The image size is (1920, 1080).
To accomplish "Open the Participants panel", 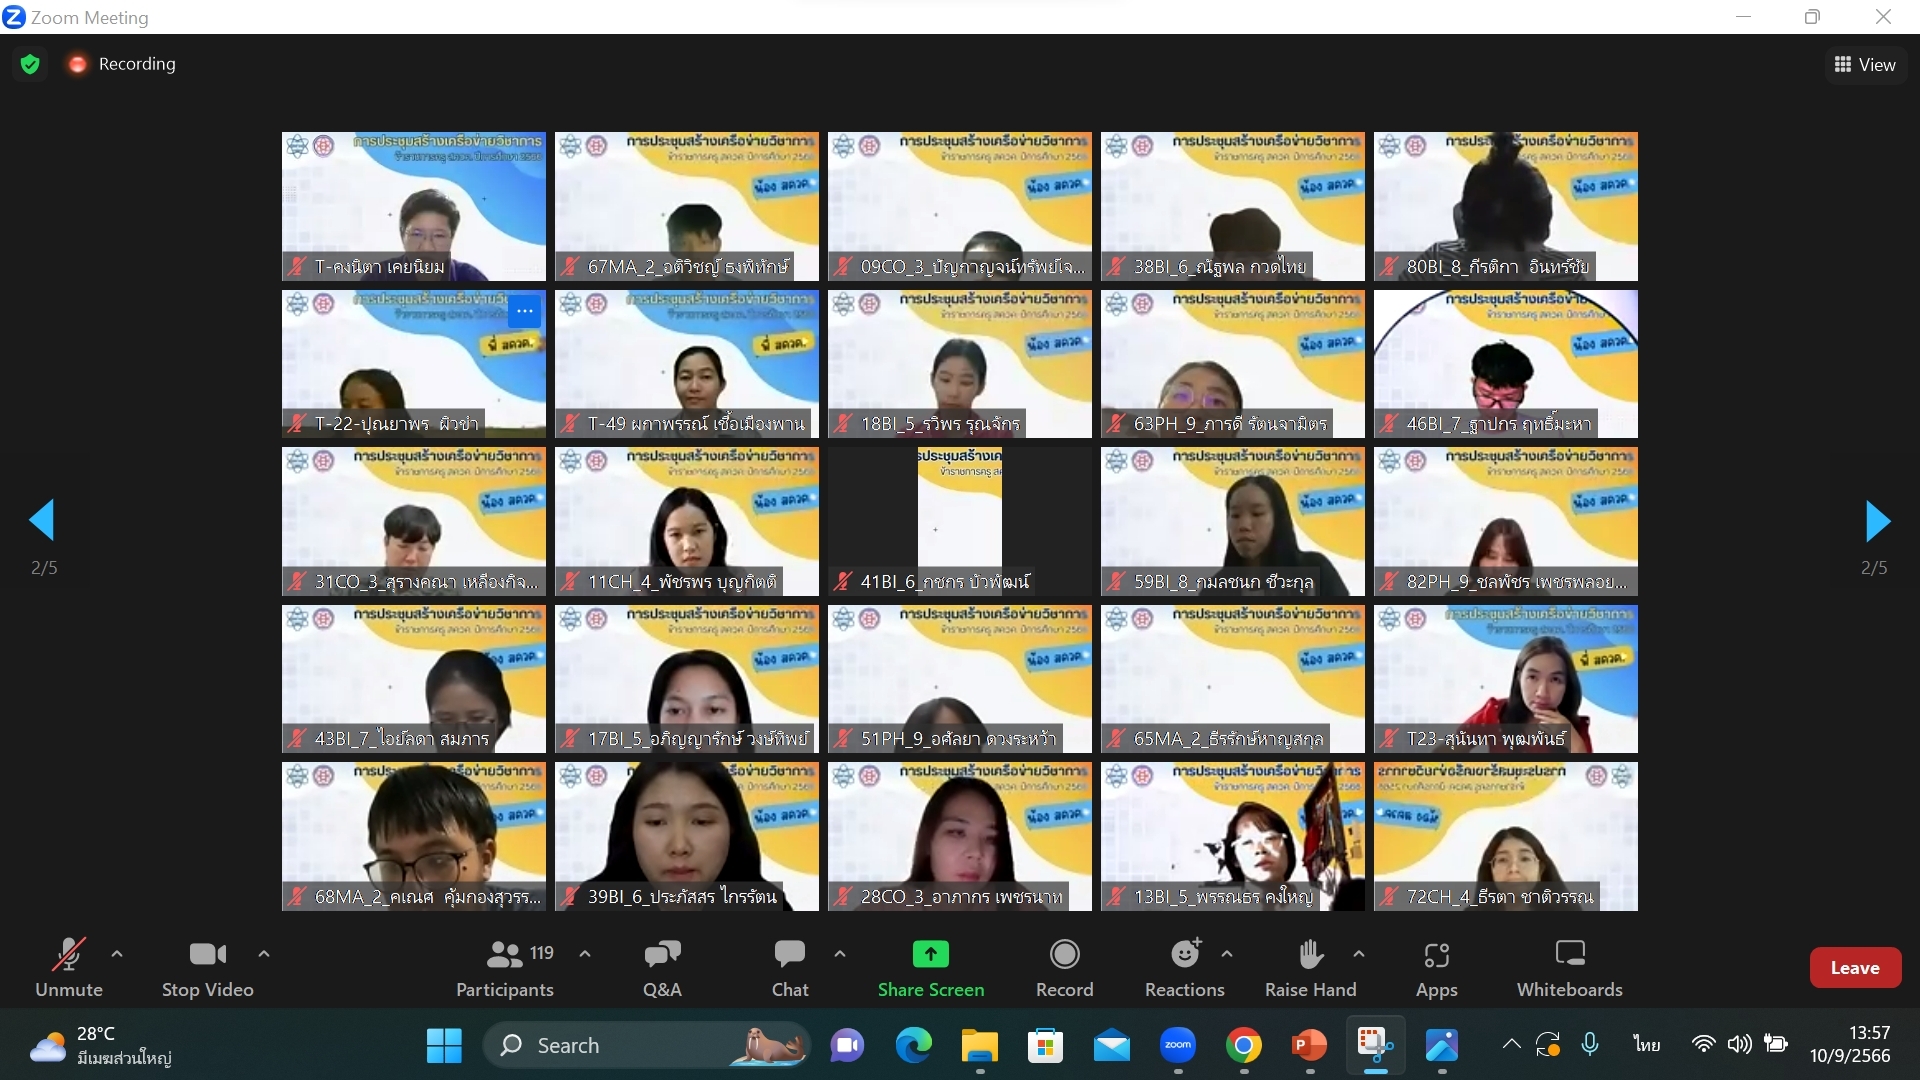I will coord(505,967).
